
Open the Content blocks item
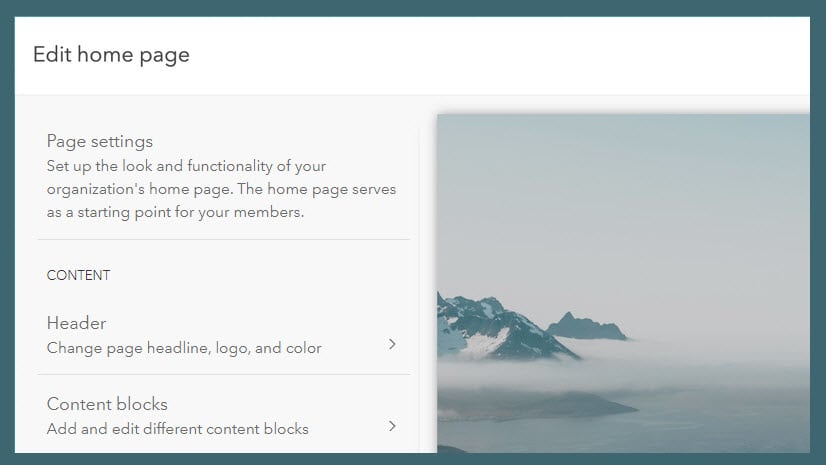[x=107, y=404]
